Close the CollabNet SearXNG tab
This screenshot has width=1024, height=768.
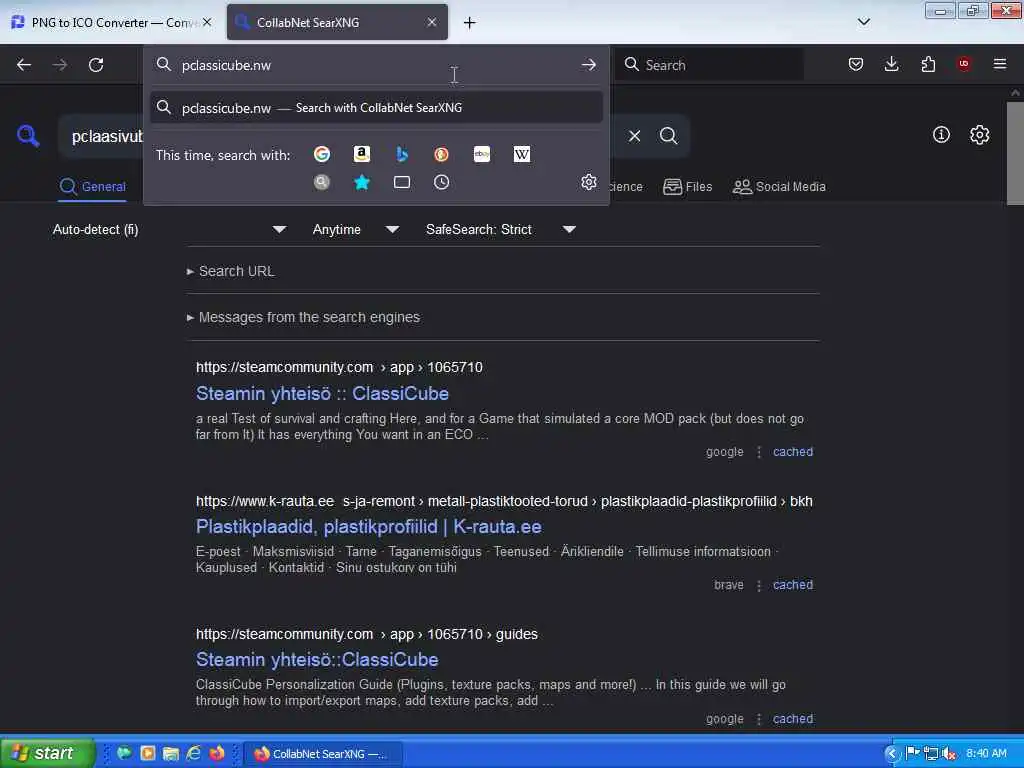coord(432,22)
